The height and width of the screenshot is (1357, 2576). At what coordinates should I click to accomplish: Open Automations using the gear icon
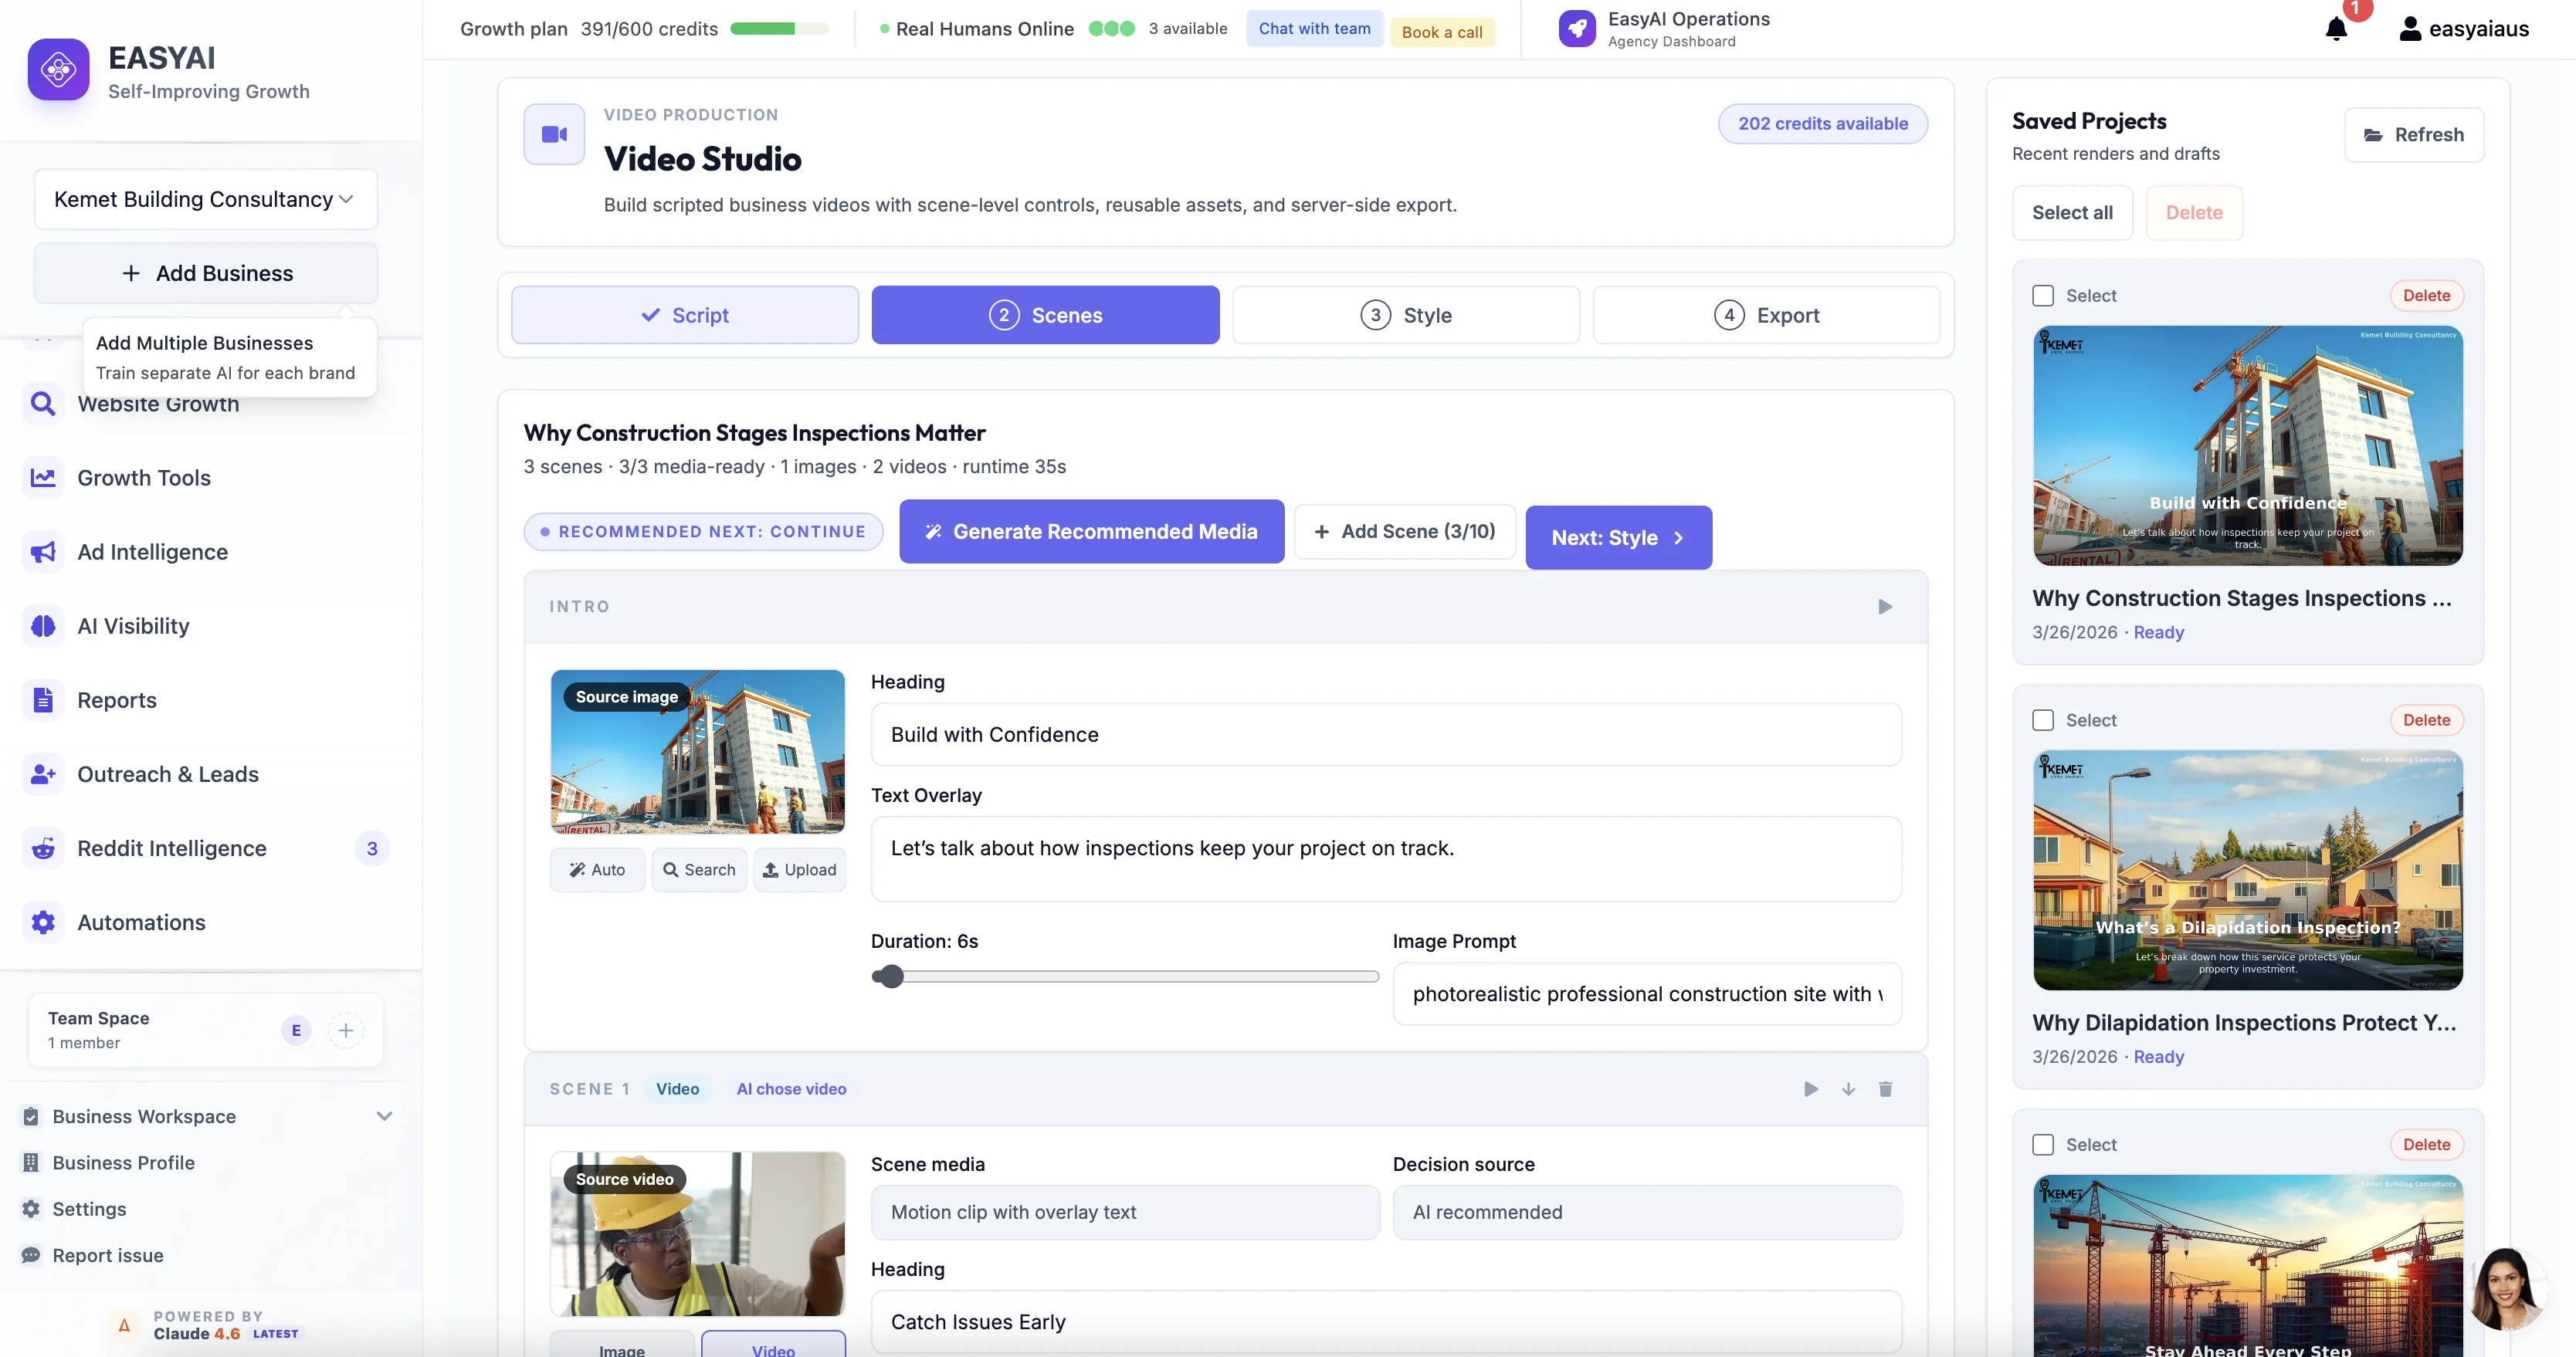[x=42, y=922]
